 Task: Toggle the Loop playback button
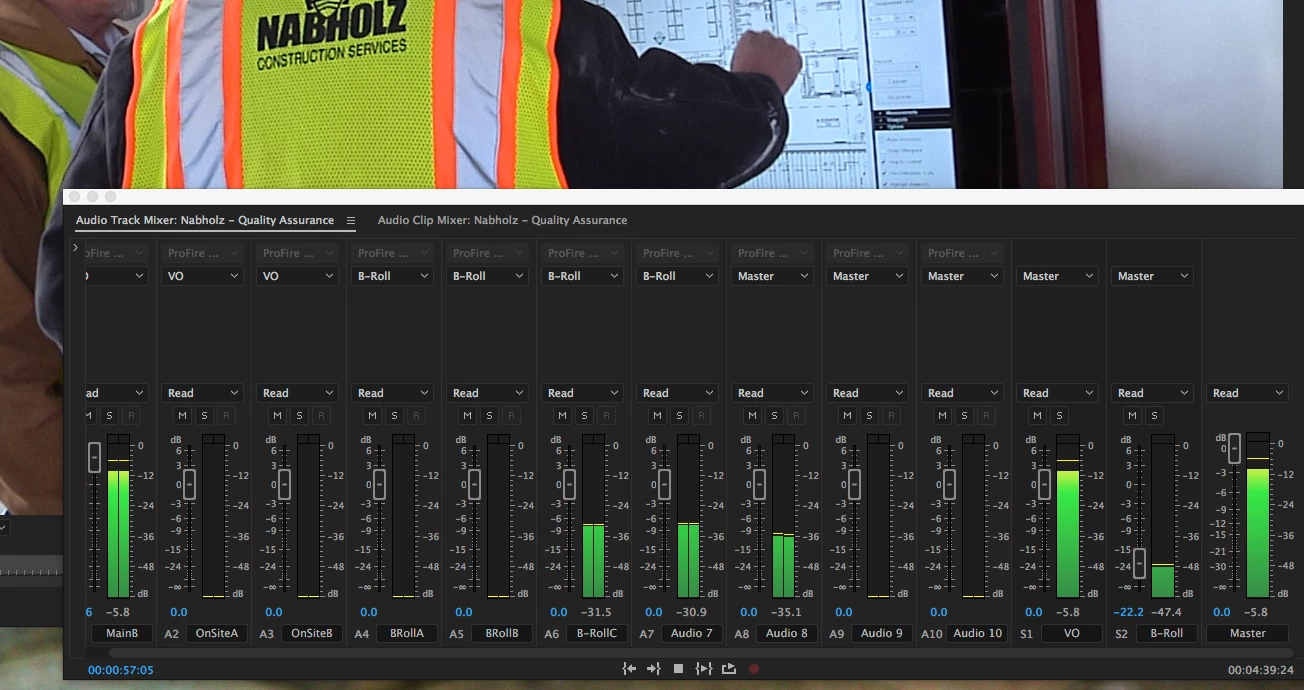728,669
